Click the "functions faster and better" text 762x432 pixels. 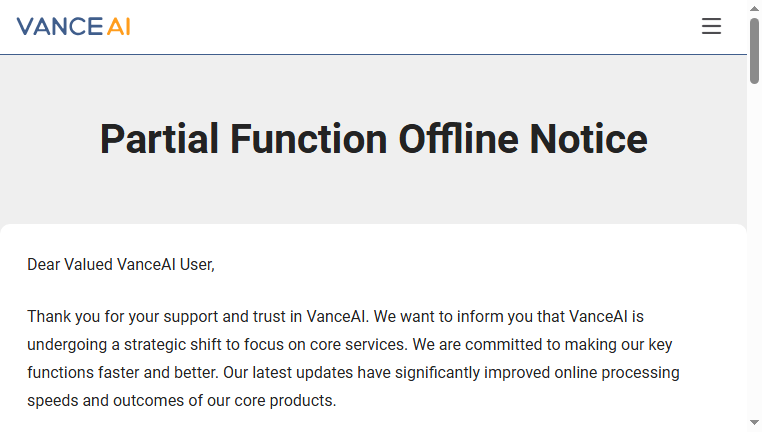pos(122,373)
